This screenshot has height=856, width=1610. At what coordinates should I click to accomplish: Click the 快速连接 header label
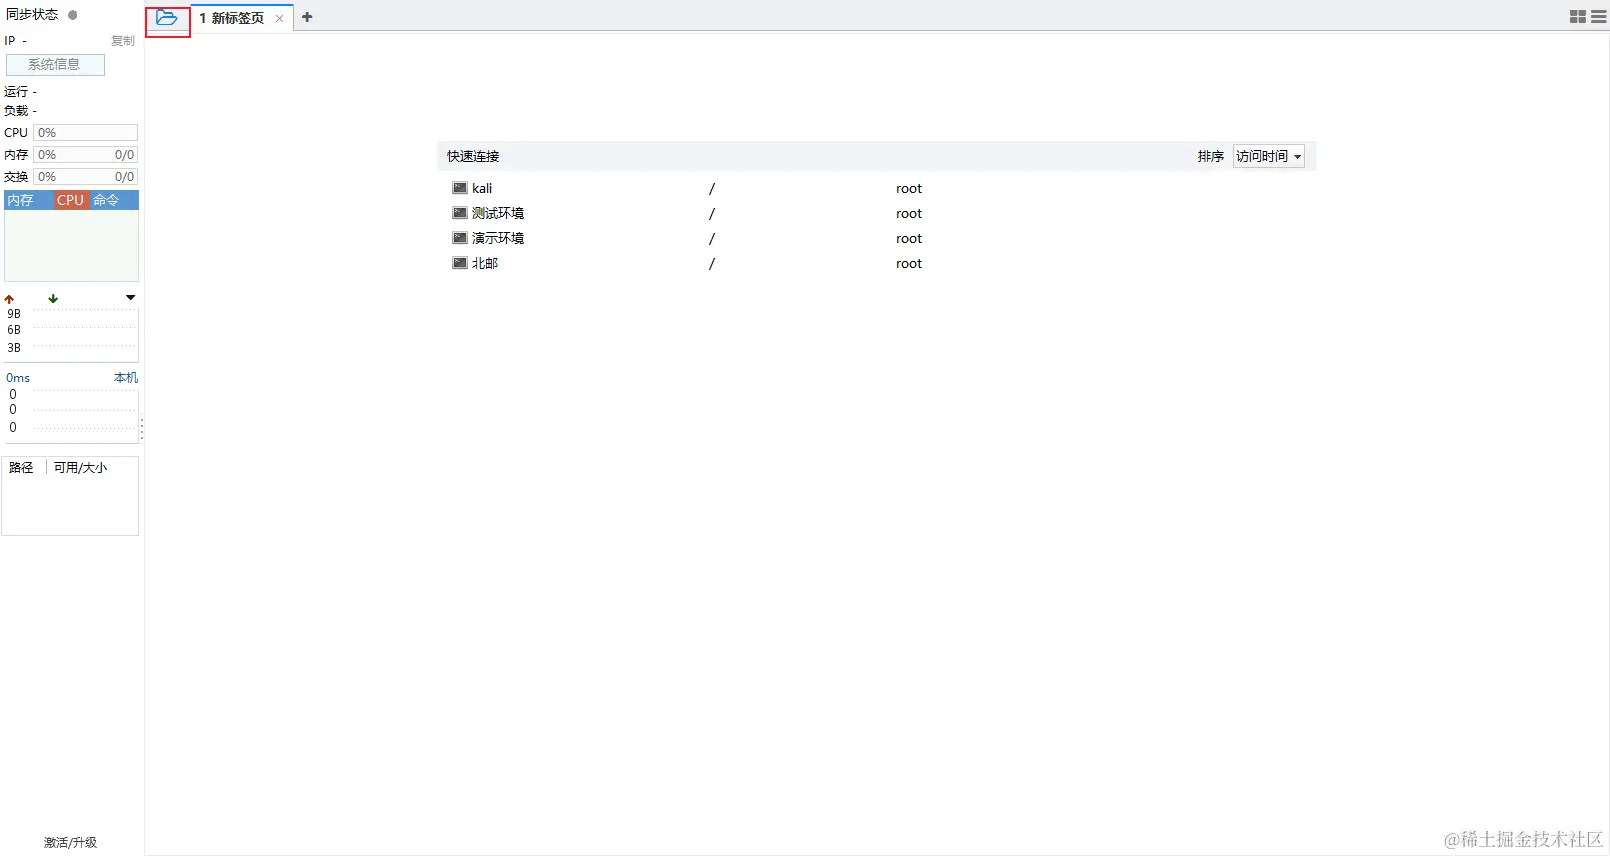click(473, 156)
